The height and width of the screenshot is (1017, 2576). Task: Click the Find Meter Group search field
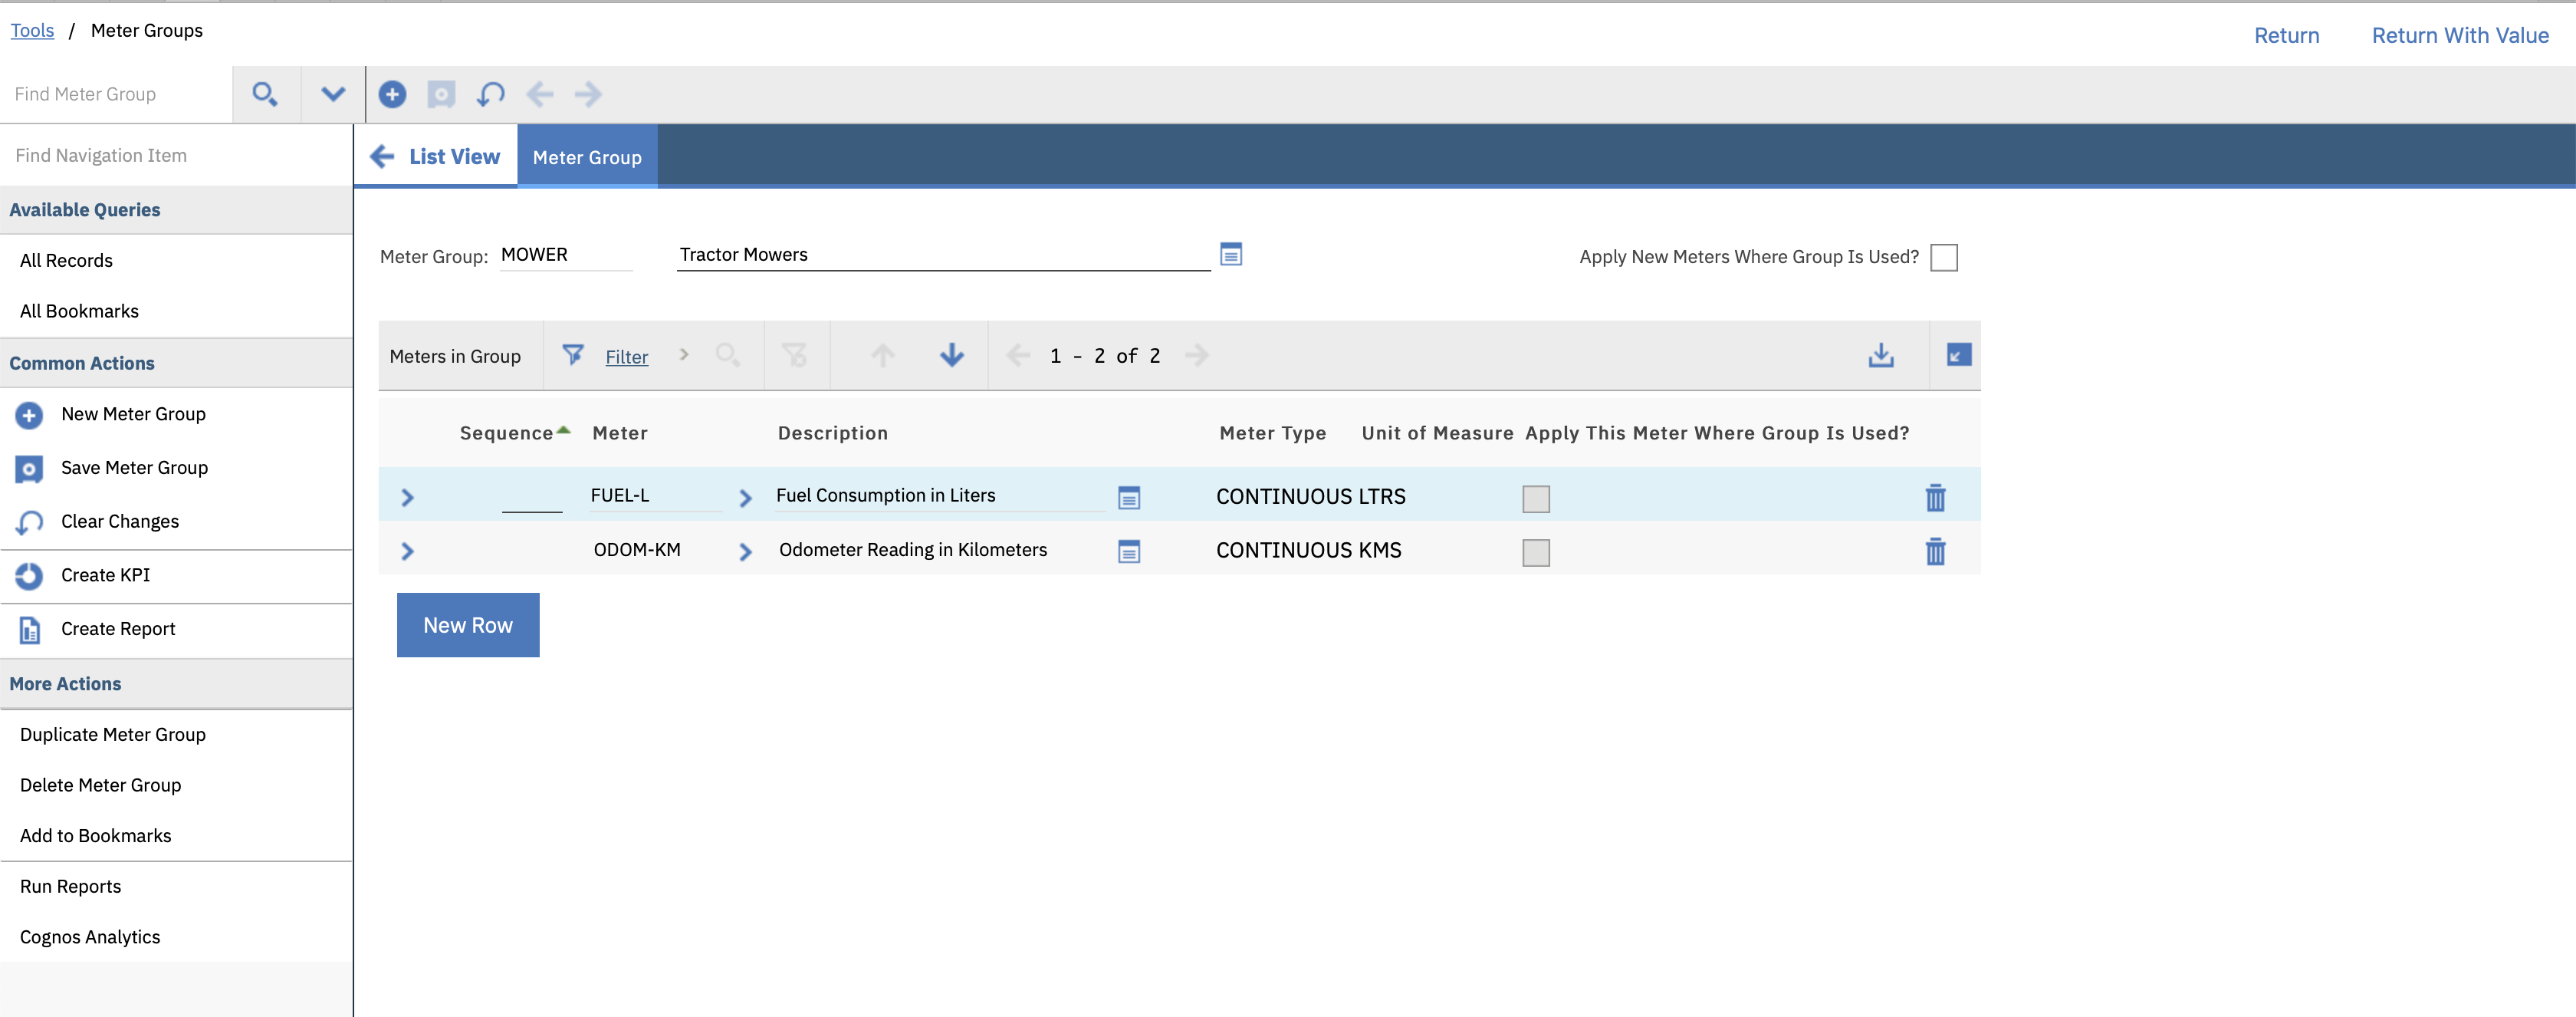(116, 94)
